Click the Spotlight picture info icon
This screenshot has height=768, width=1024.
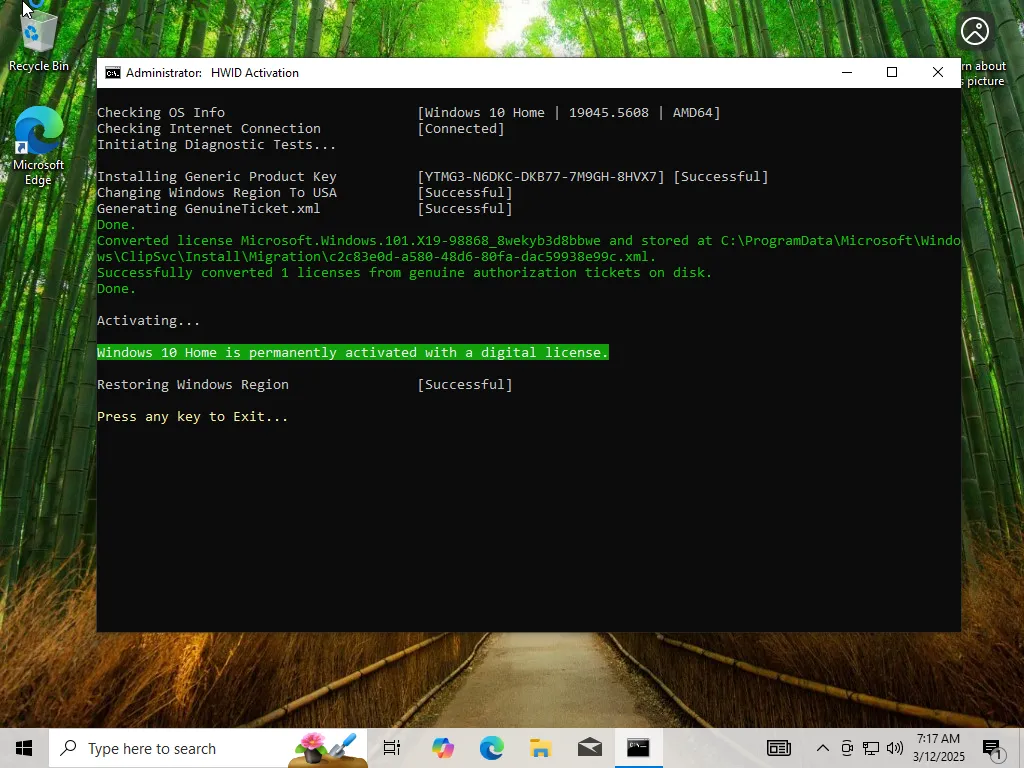[974, 31]
